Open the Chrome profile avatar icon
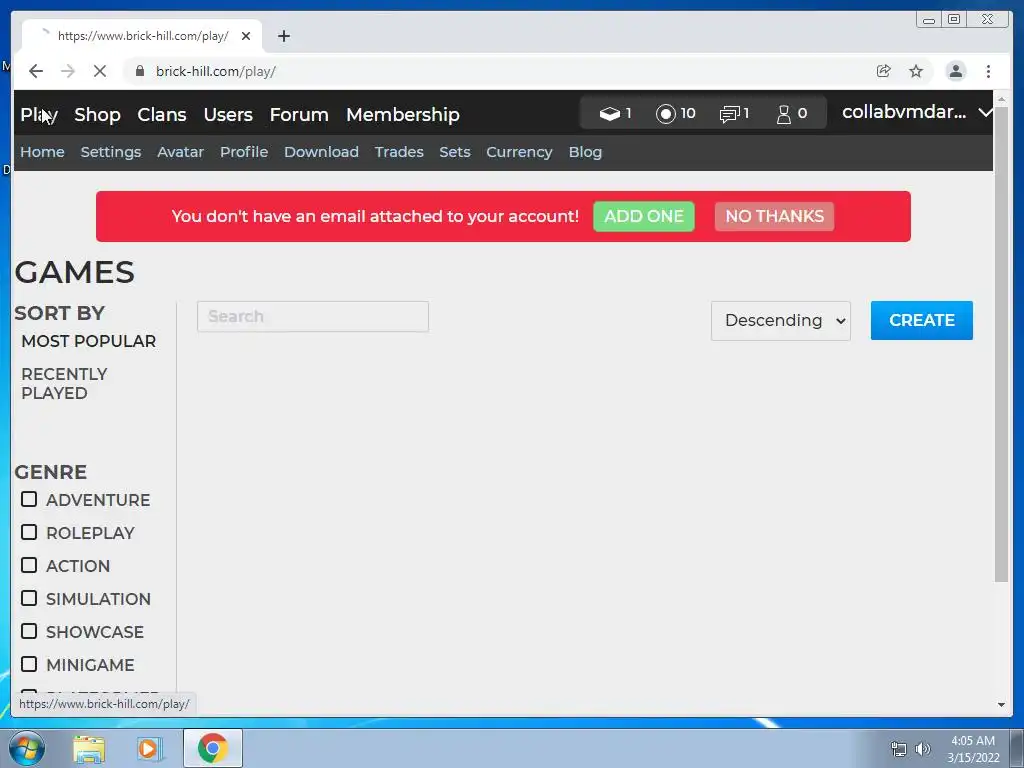This screenshot has width=1024, height=768. click(x=955, y=71)
